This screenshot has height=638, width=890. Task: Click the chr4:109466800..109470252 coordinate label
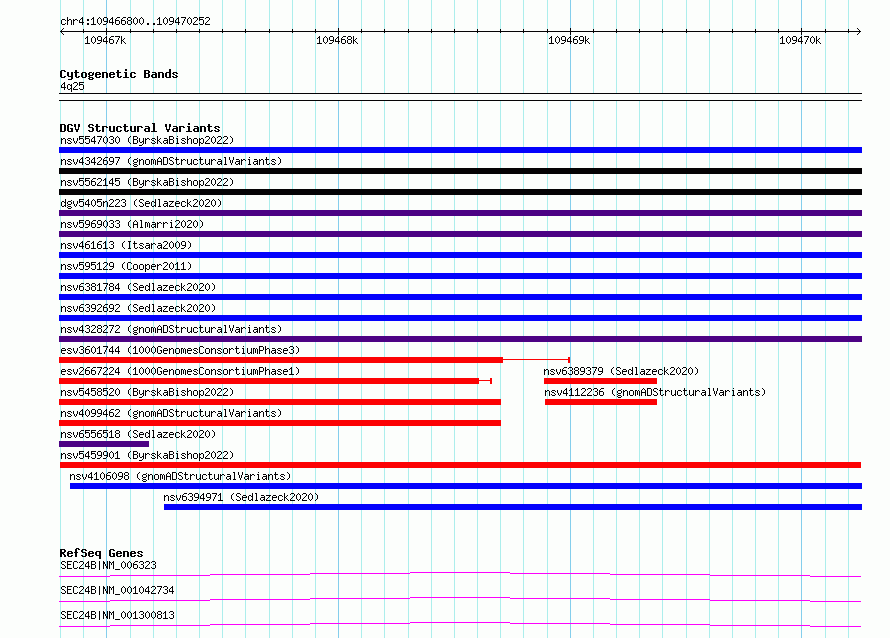pos(135,21)
